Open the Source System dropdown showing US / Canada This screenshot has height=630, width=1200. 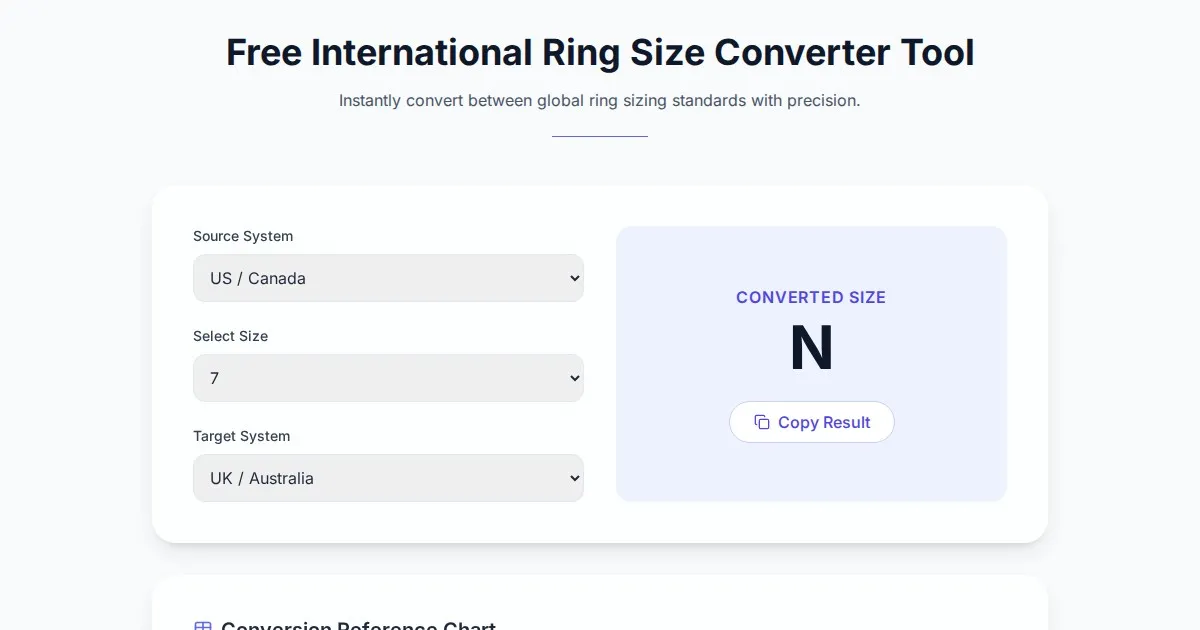tap(388, 278)
